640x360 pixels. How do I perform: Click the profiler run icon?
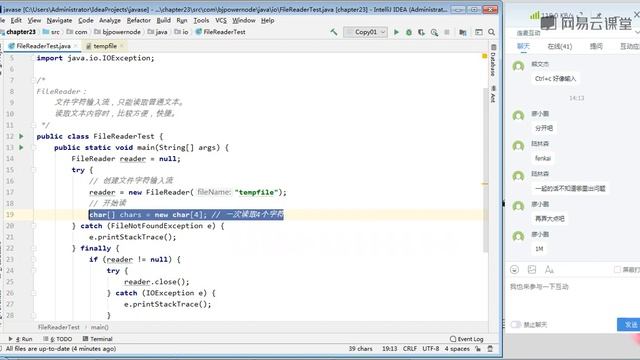tap(434, 32)
